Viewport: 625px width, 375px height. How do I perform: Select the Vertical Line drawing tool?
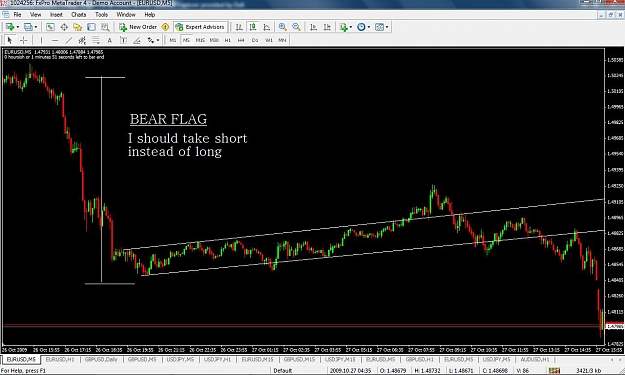(41, 40)
